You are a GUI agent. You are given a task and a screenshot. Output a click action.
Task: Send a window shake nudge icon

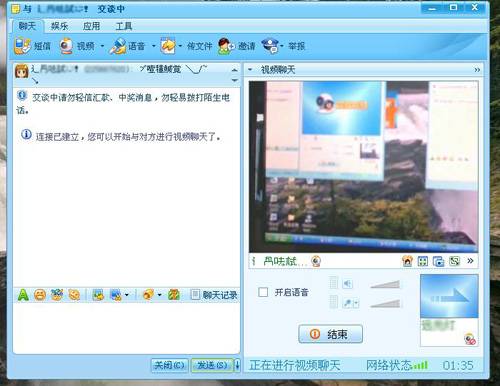74,295
